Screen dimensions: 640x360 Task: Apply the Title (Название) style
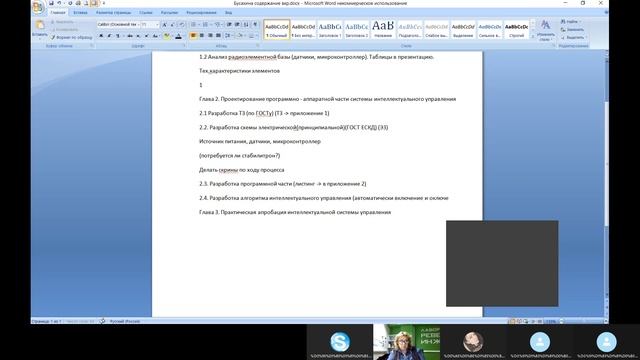[x=383, y=29]
